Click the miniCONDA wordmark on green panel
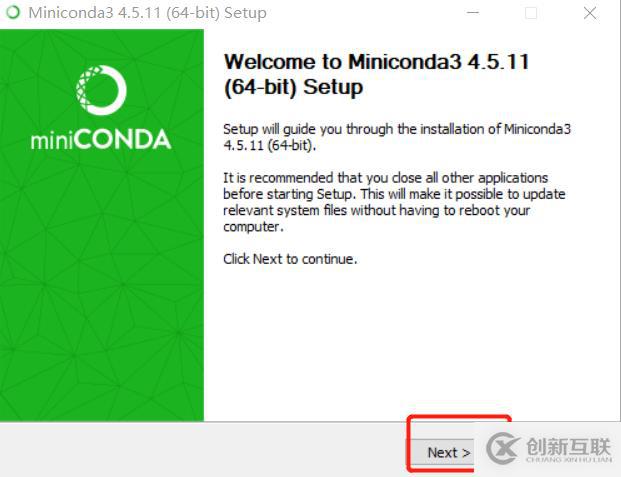 click(x=101, y=139)
